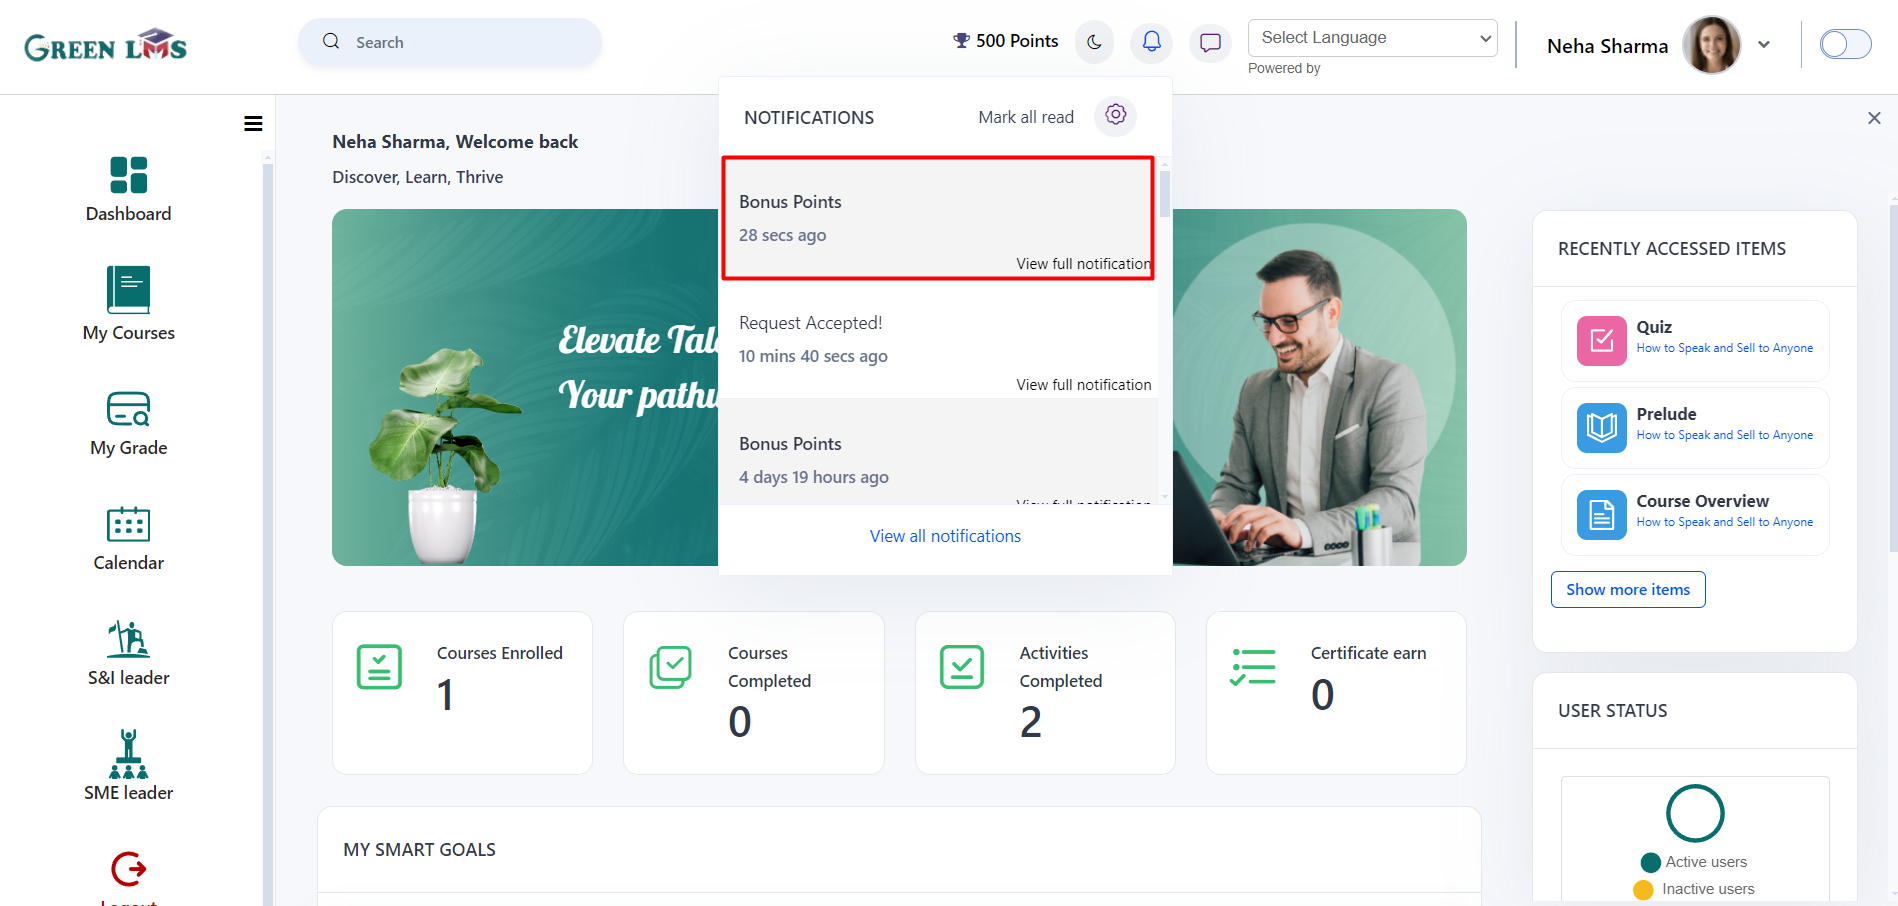This screenshot has width=1898, height=906.
Task: Open the Course Overview recently accessed item
Action: pyautogui.click(x=1695, y=515)
